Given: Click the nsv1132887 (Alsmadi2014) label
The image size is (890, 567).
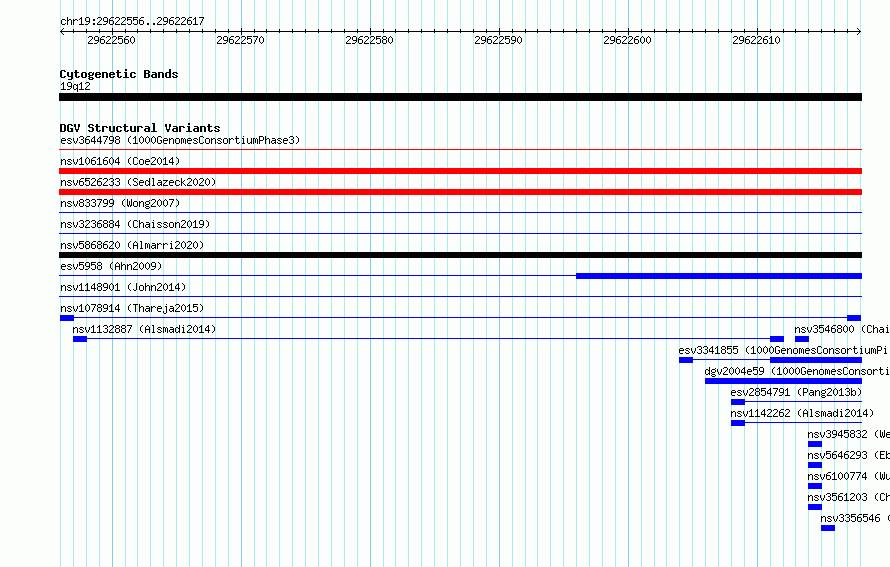Looking at the screenshot, I should pos(144,329).
